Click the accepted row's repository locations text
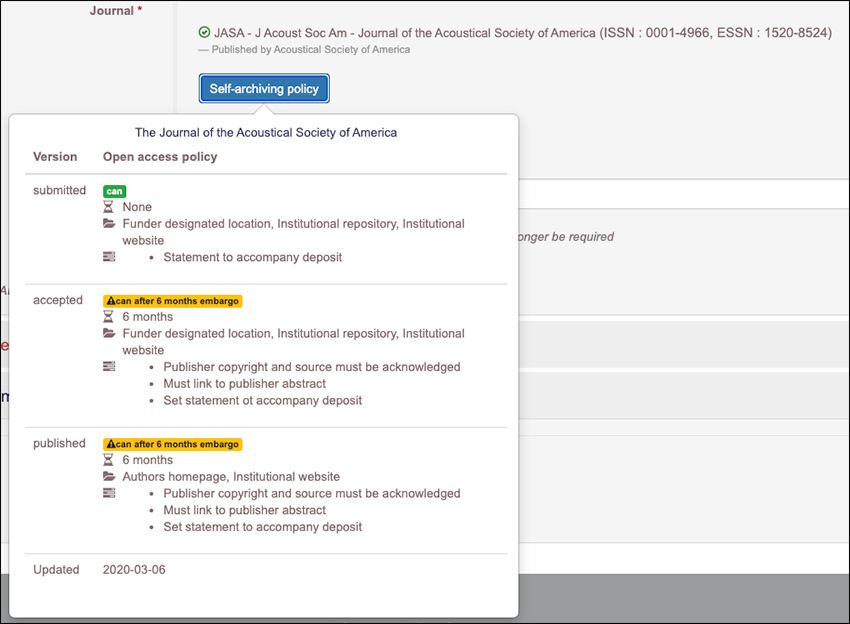This screenshot has width=850, height=624. point(293,342)
